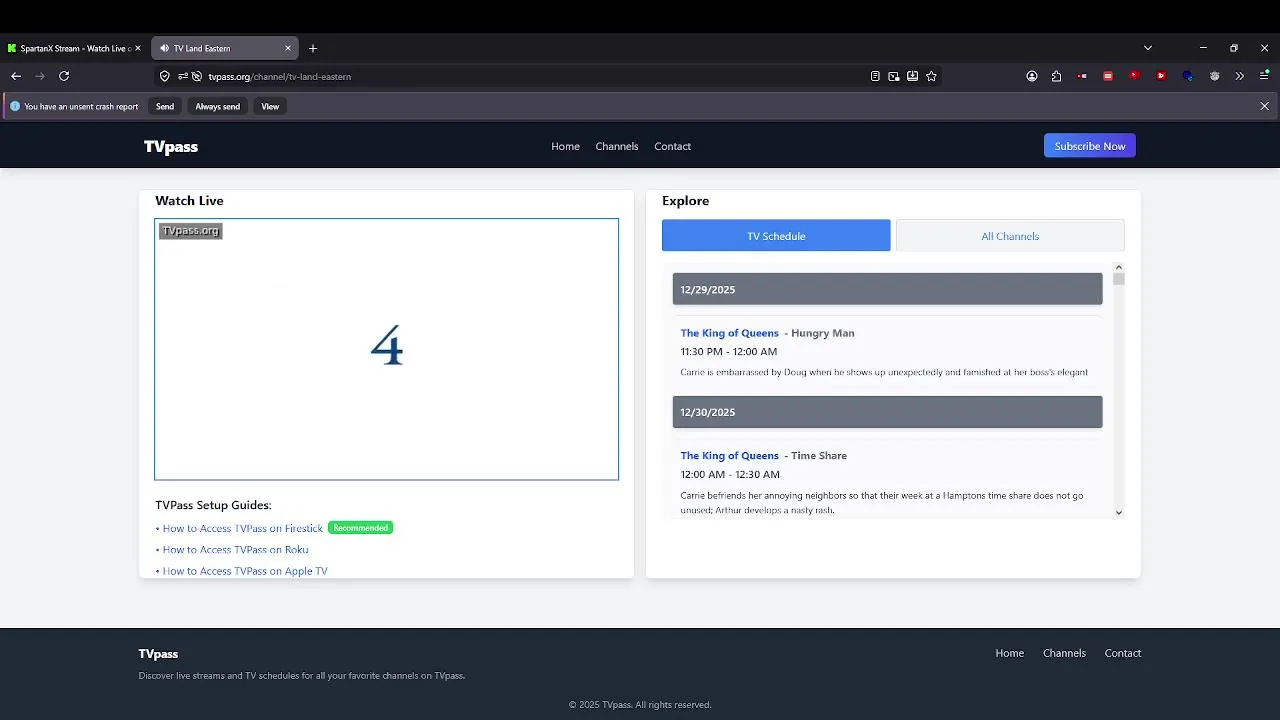This screenshot has height=720, width=1280.
Task: Click the footer TVpass logo text
Action: (158, 654)
